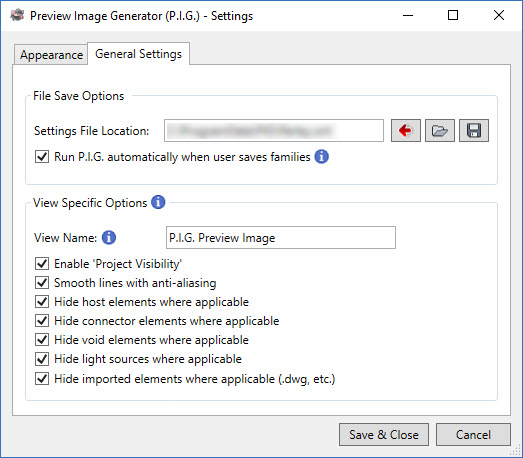523x458 pixels.
Task: Click the Cancel button
Action: click(473, 434)
